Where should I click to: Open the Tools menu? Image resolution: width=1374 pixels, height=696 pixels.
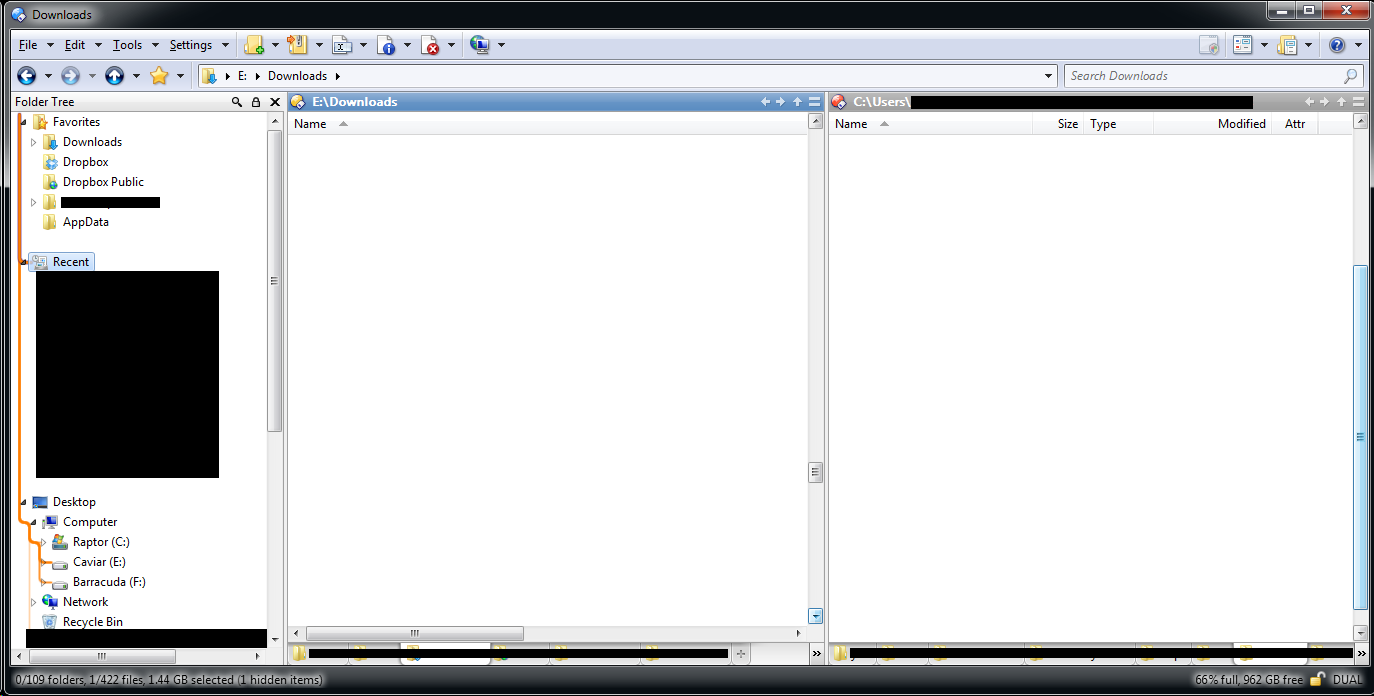click(x=127, y=45)
